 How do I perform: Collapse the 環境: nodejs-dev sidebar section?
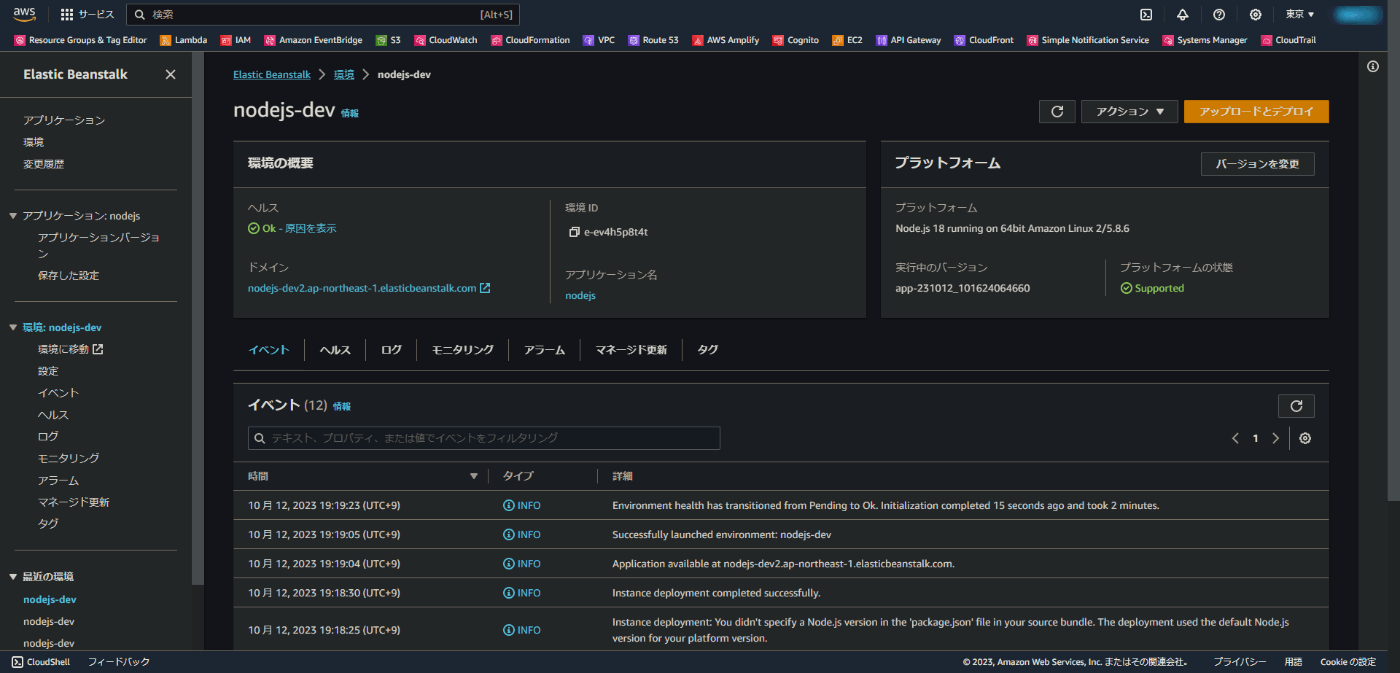coord(13,327)
